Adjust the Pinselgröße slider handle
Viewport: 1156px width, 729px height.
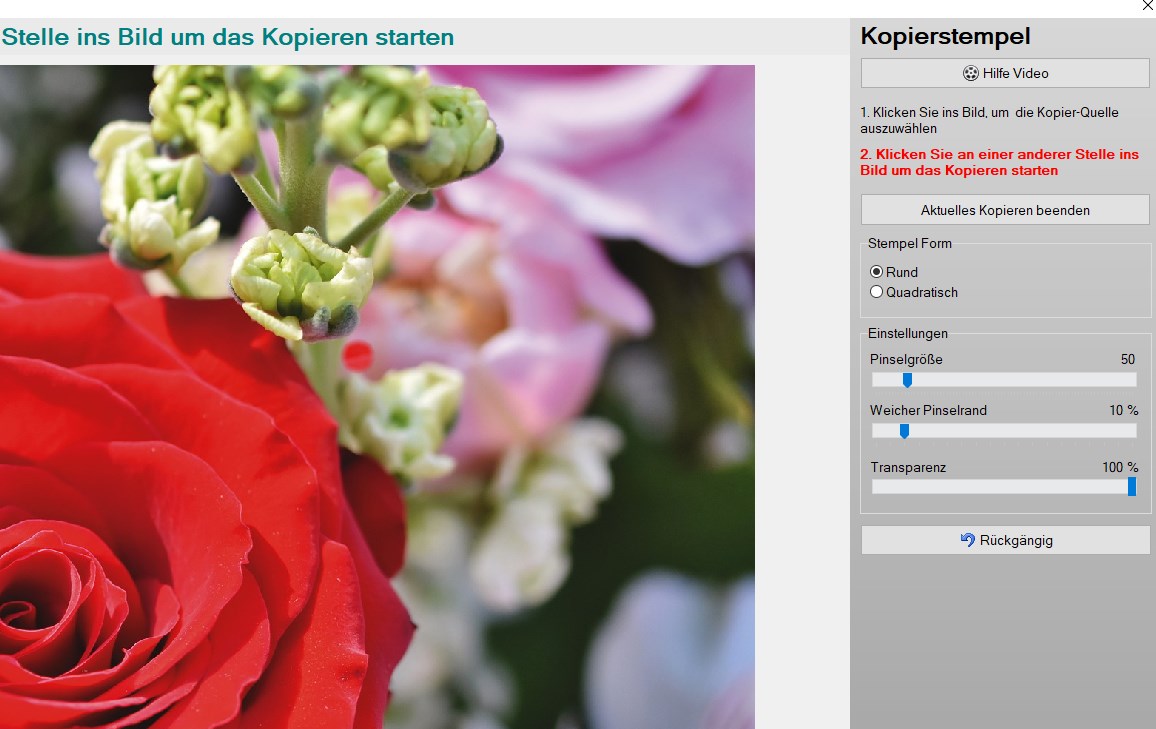click(908, 380)
